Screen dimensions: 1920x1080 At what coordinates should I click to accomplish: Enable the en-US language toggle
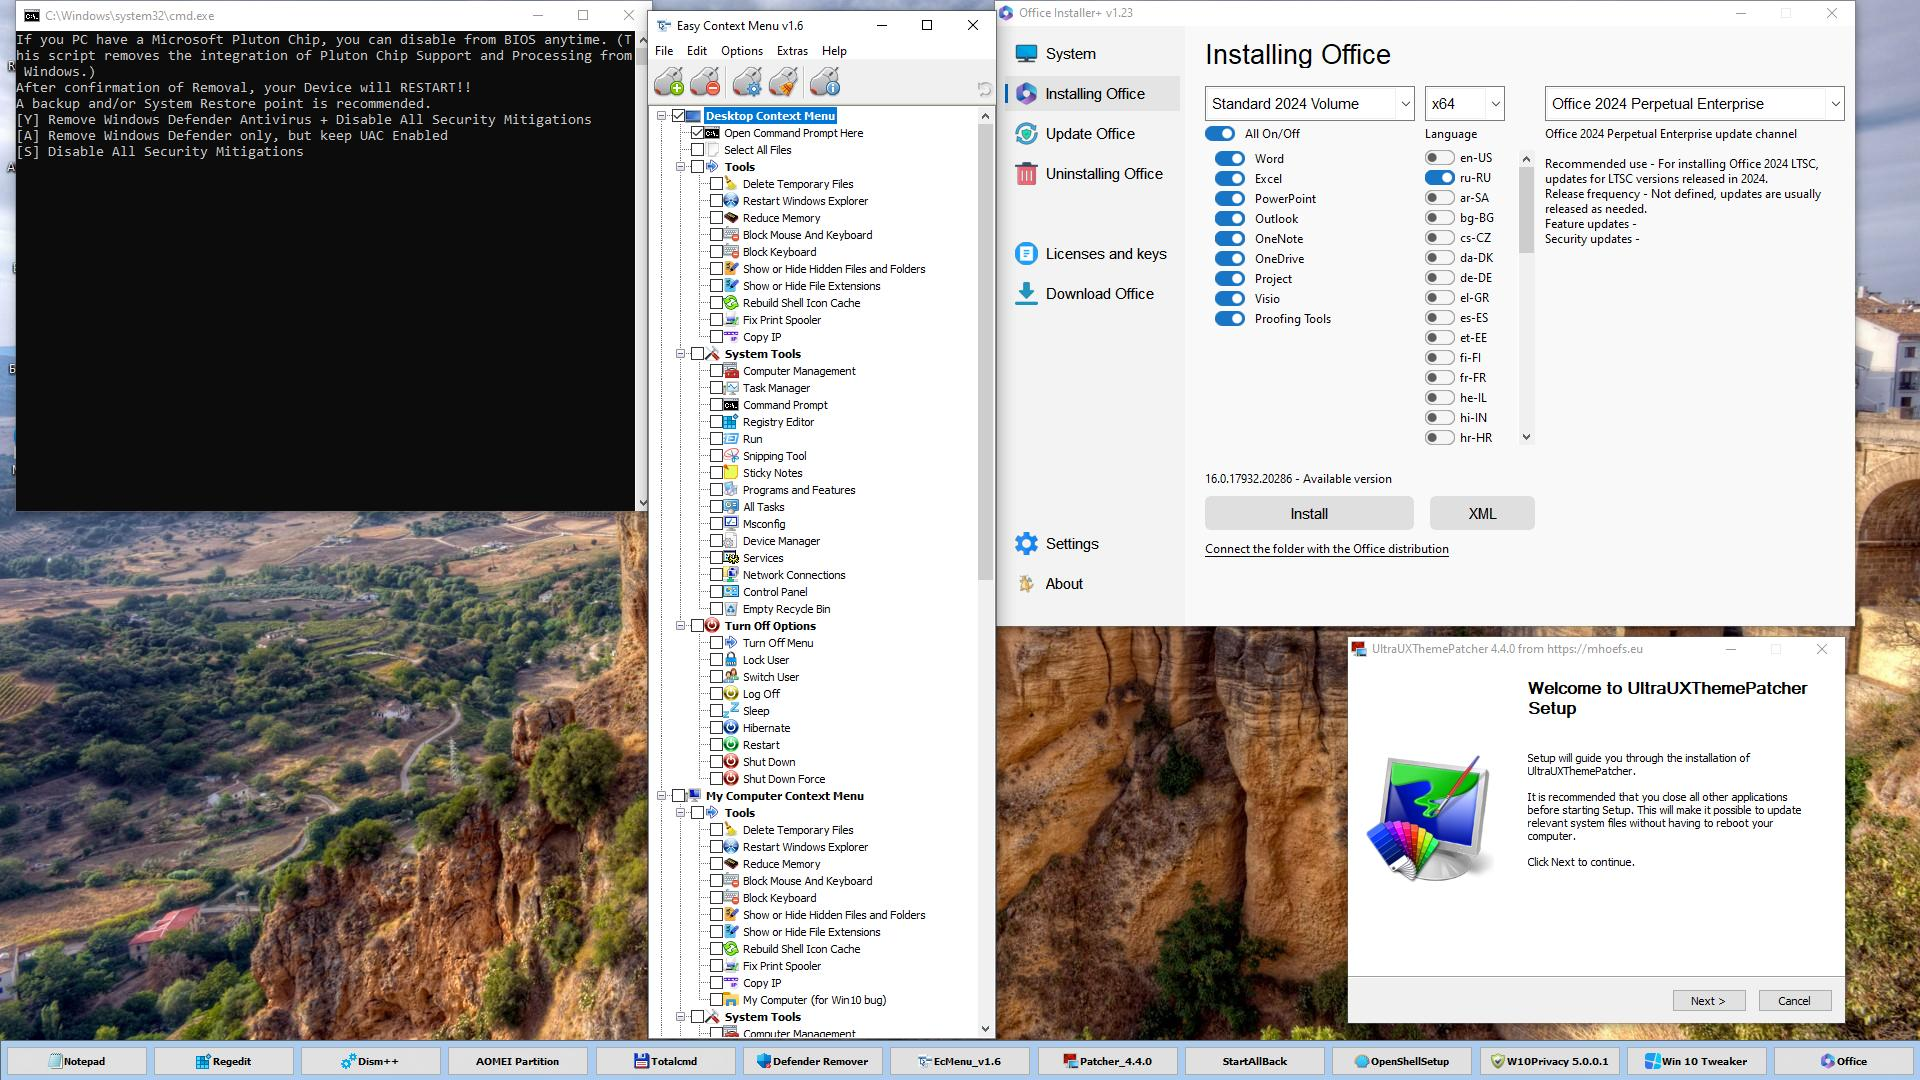[1439, 158]
